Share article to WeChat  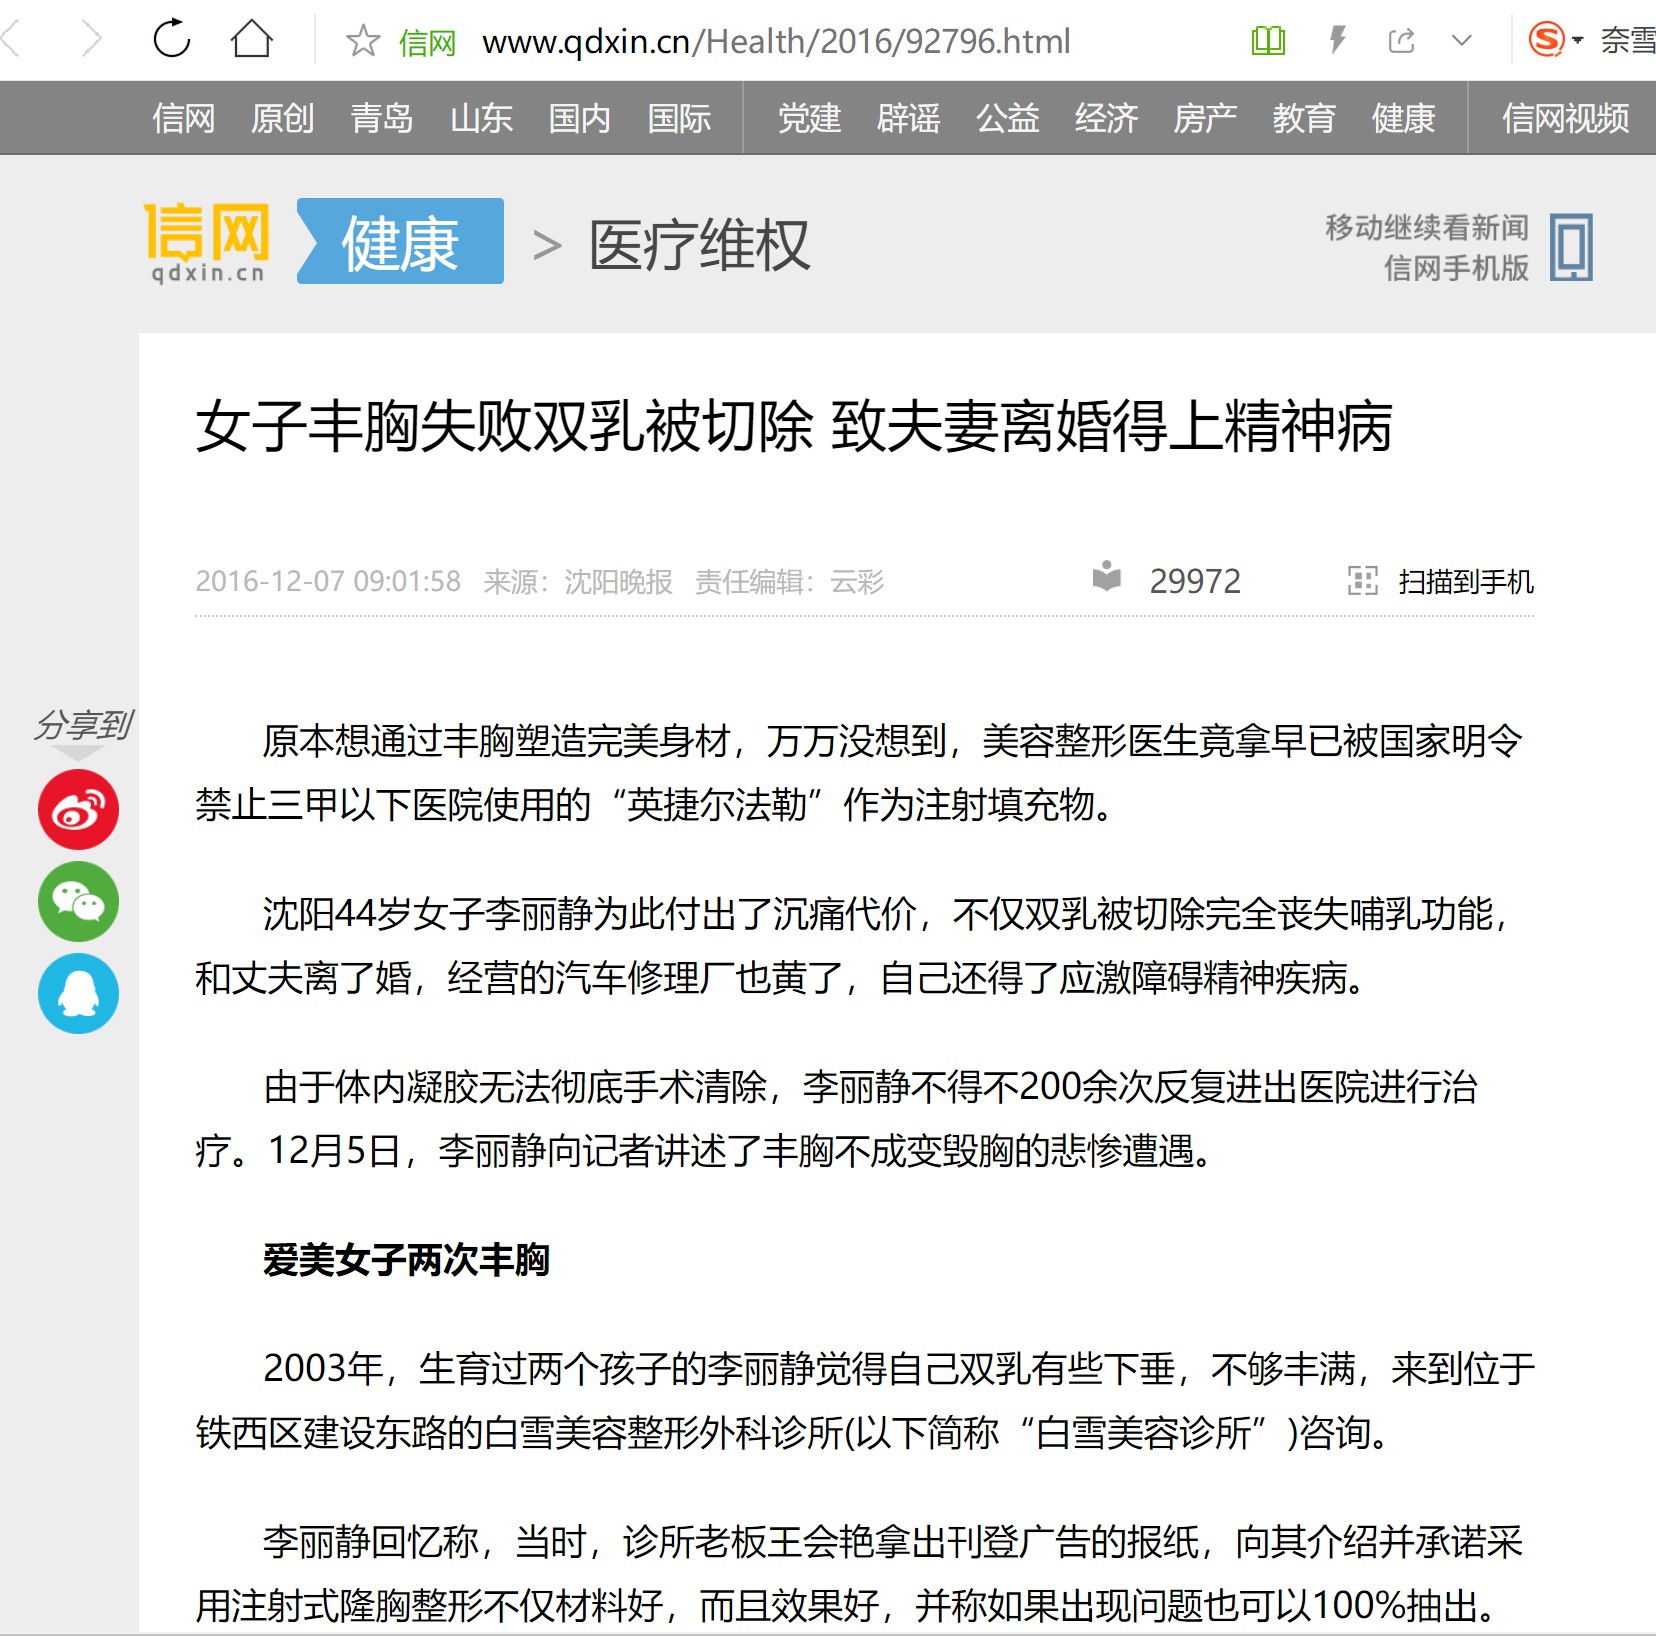[78, 901]
